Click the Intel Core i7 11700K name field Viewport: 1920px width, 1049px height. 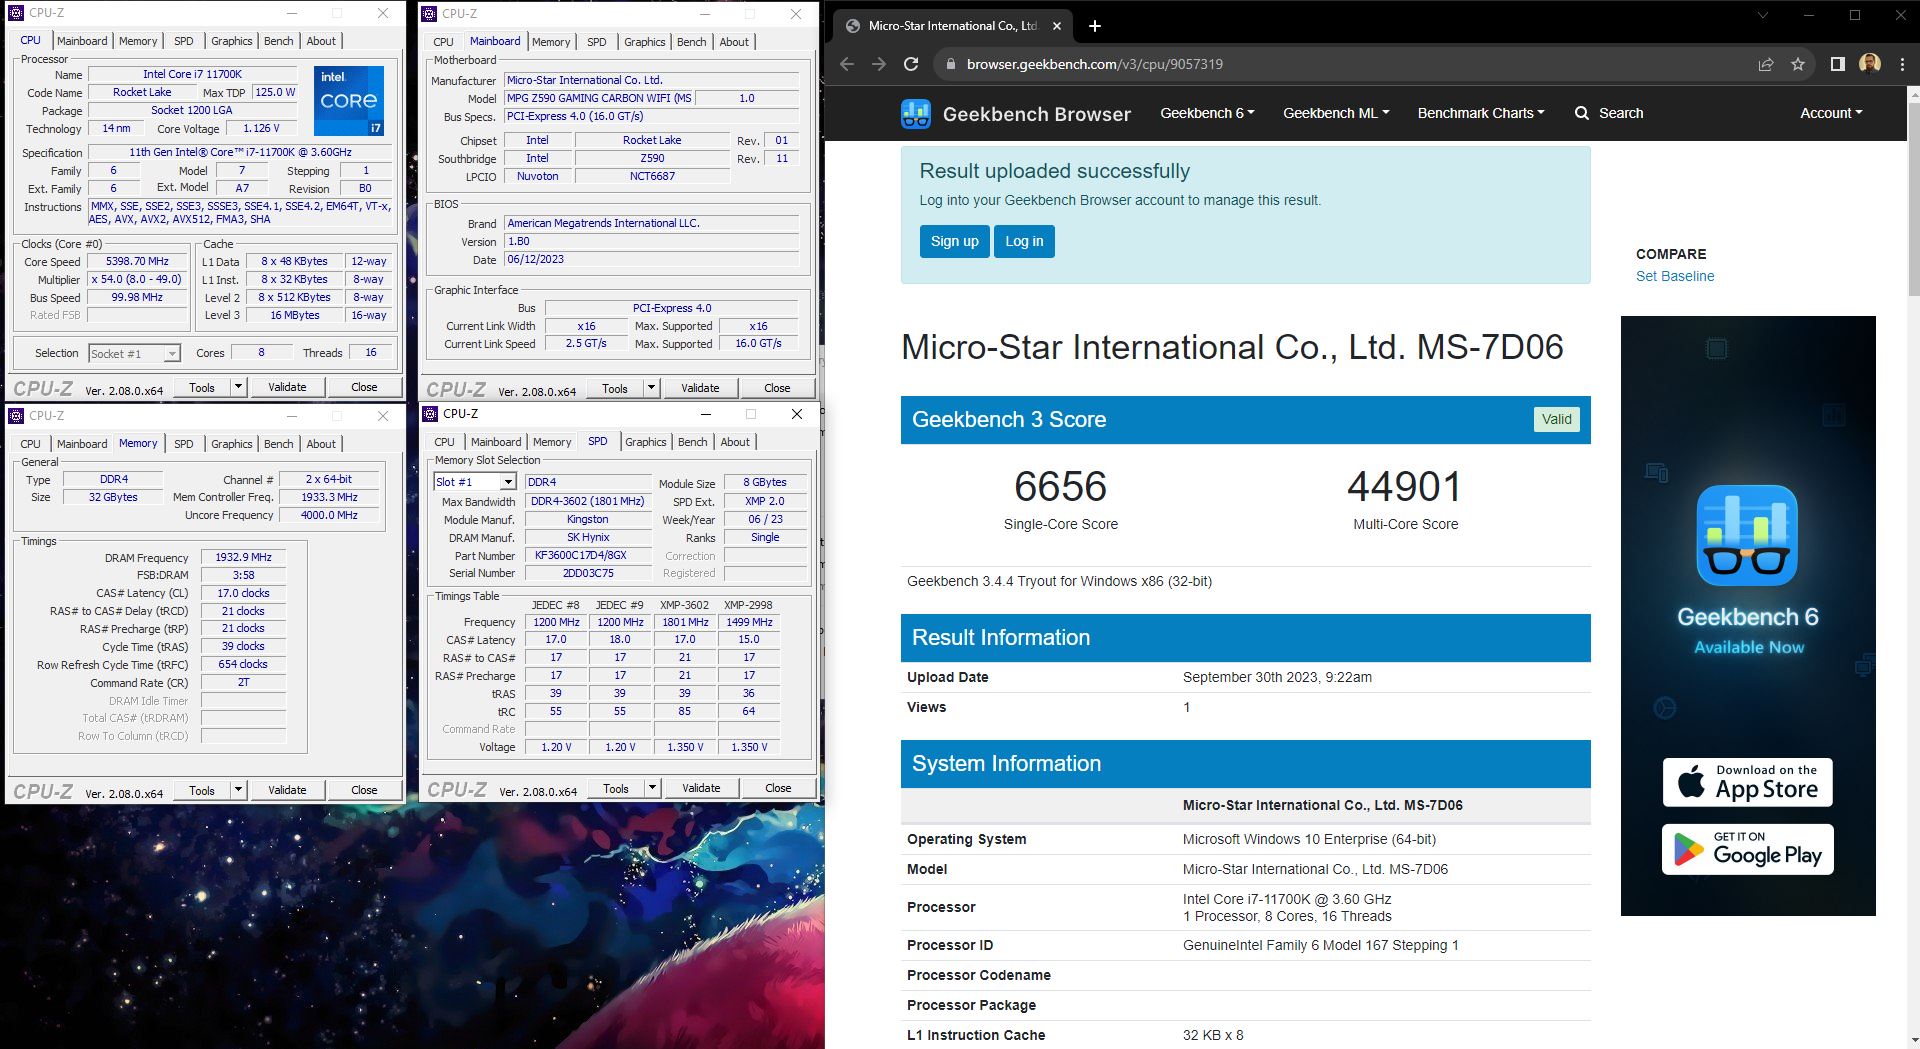193,74
